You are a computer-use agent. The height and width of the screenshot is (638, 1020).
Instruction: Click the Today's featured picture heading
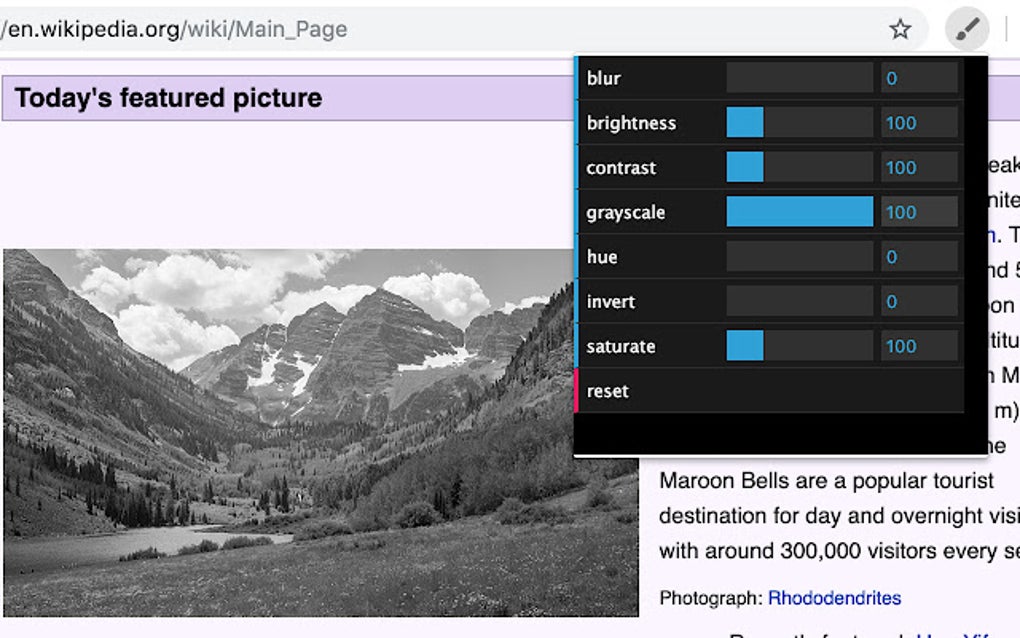(166, 97)
